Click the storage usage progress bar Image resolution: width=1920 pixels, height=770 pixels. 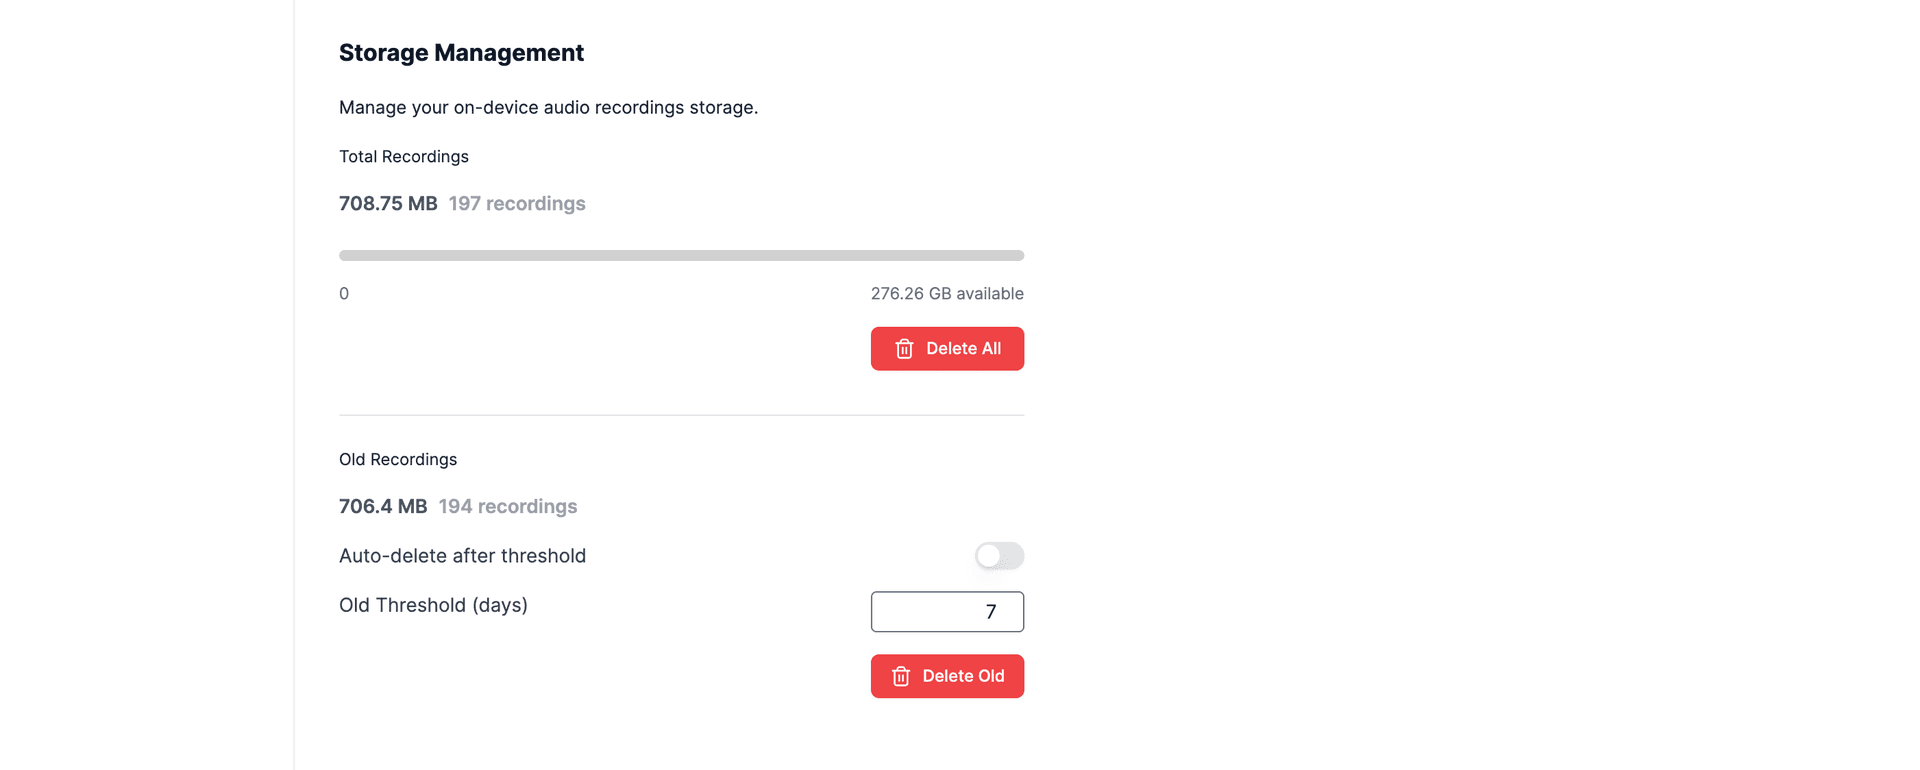[x=681, y=255]
